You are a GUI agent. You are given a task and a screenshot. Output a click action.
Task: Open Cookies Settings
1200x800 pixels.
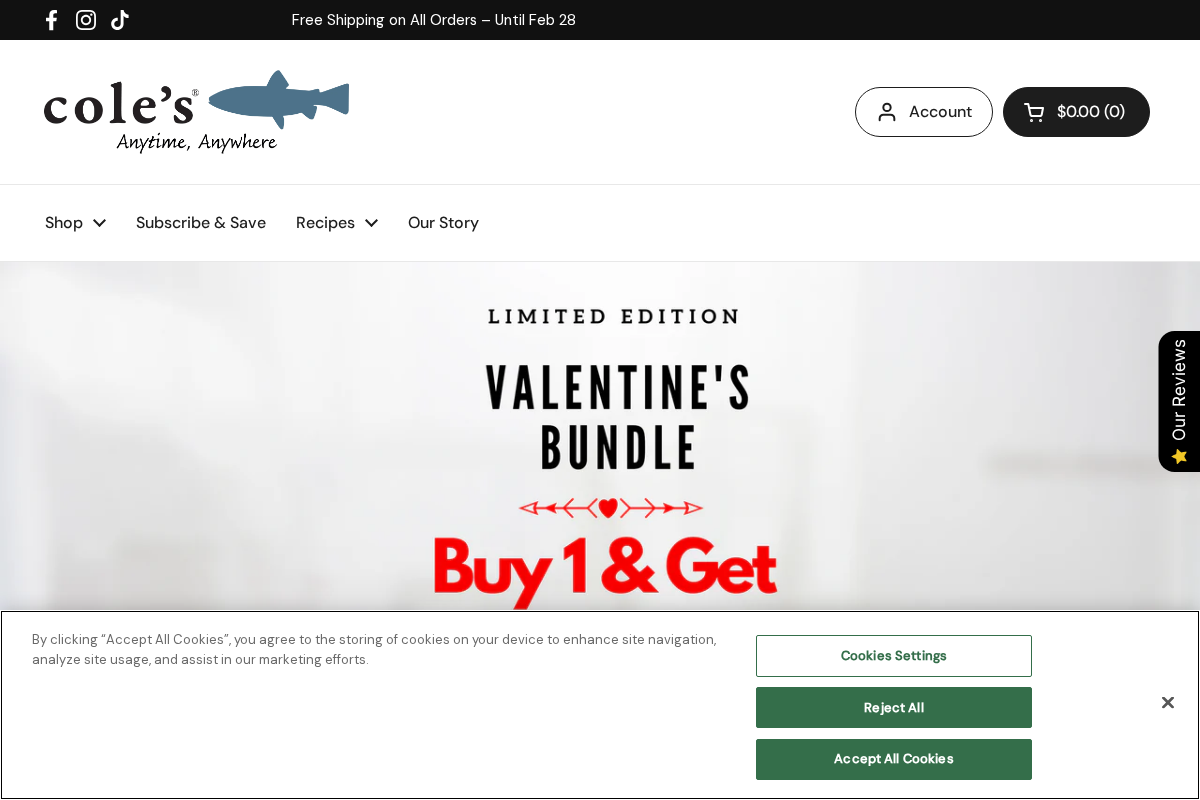[x=893, y=655]
